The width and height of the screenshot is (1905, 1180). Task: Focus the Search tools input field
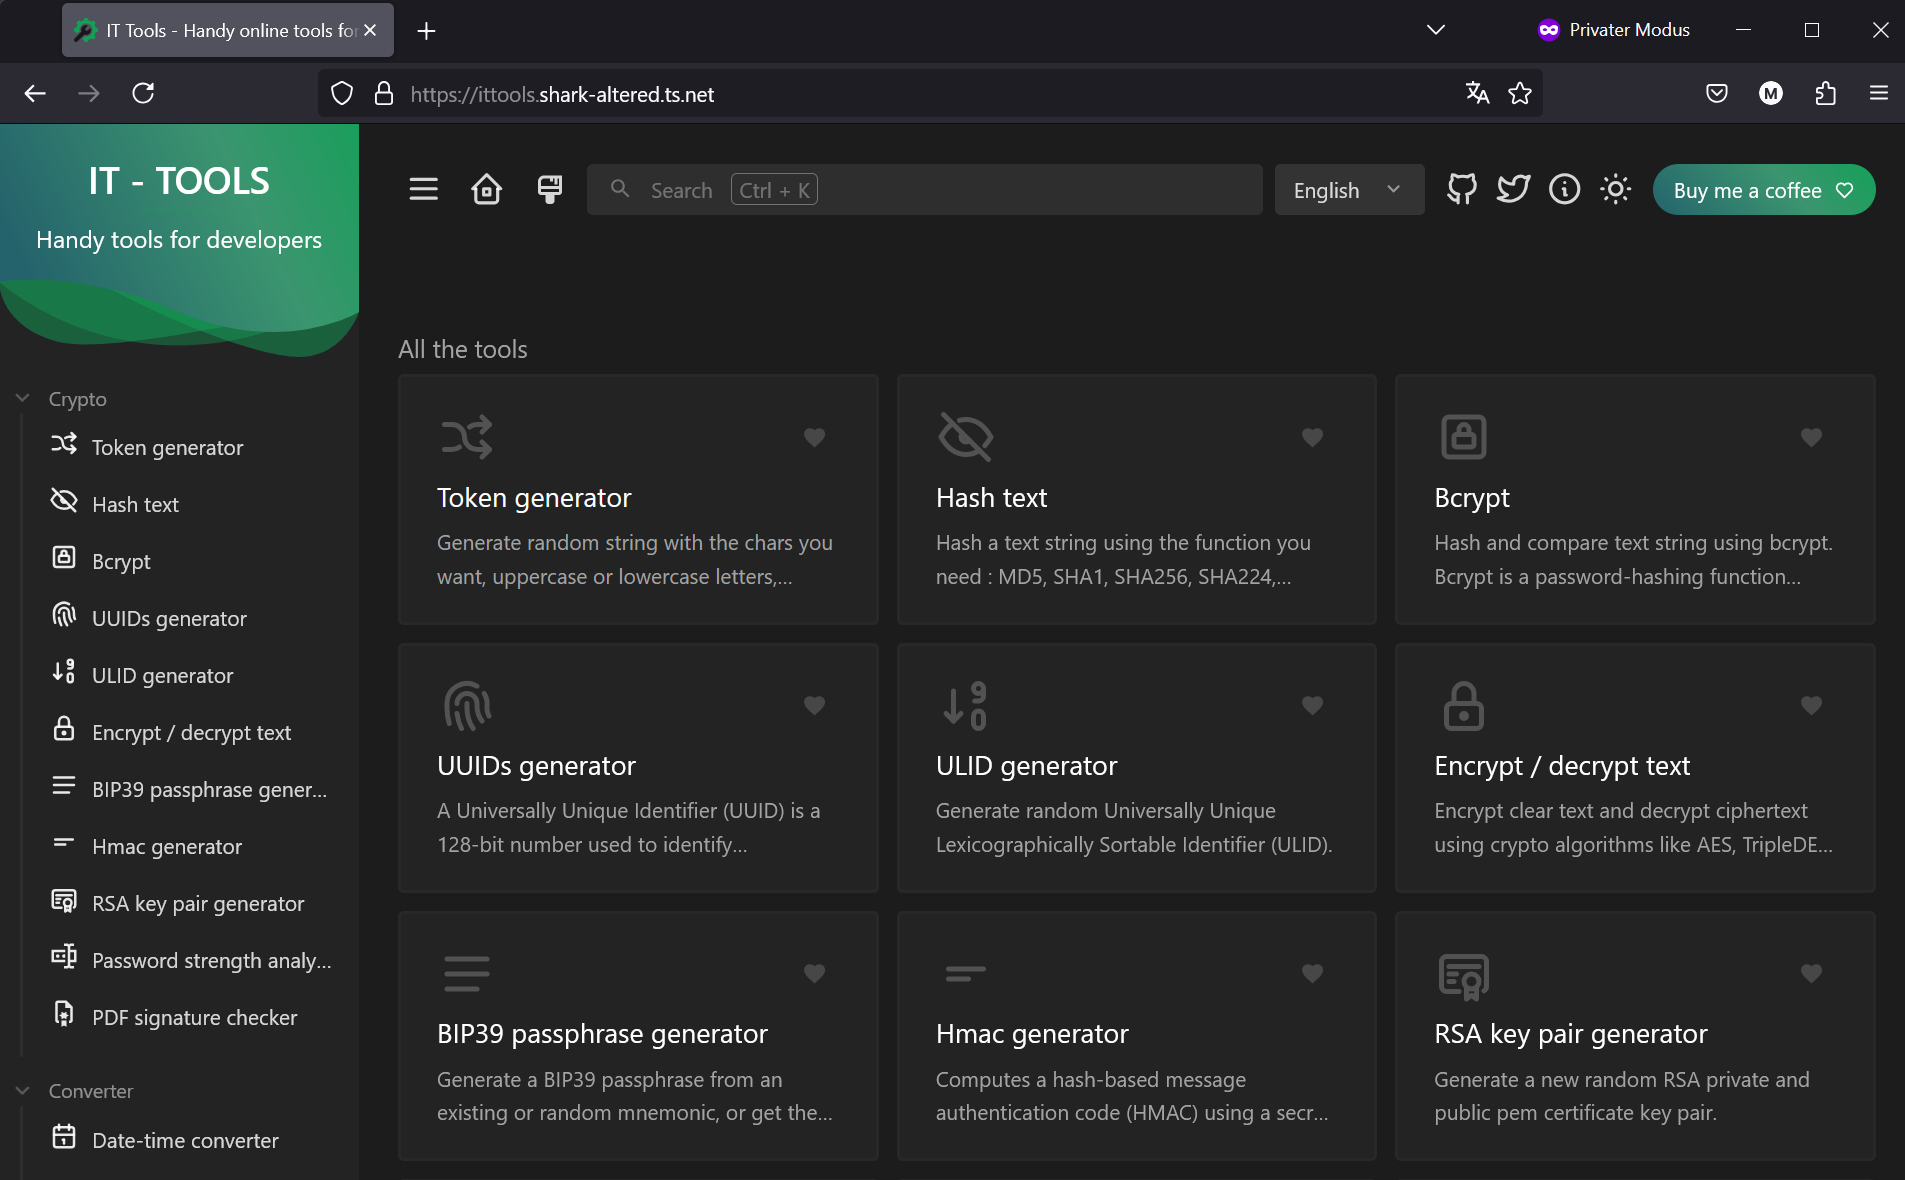pyautogui.click(x=925, y=190)
